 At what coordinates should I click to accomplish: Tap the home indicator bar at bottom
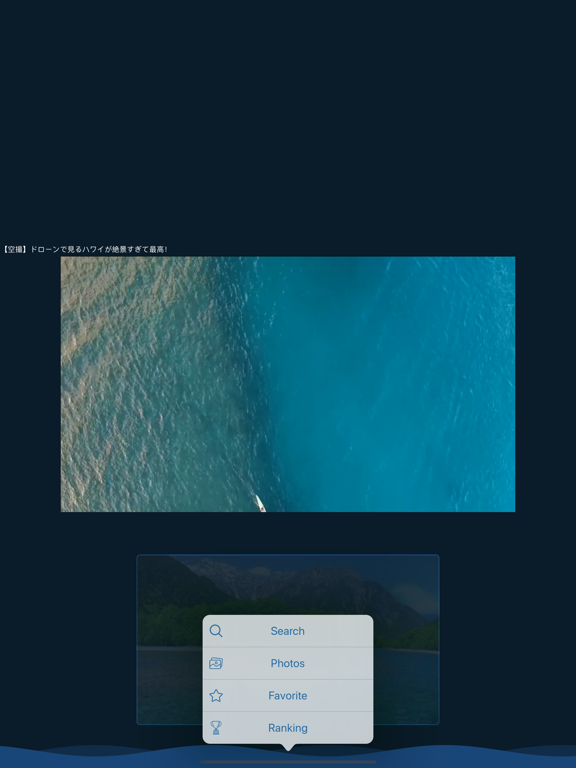point(288,762)
